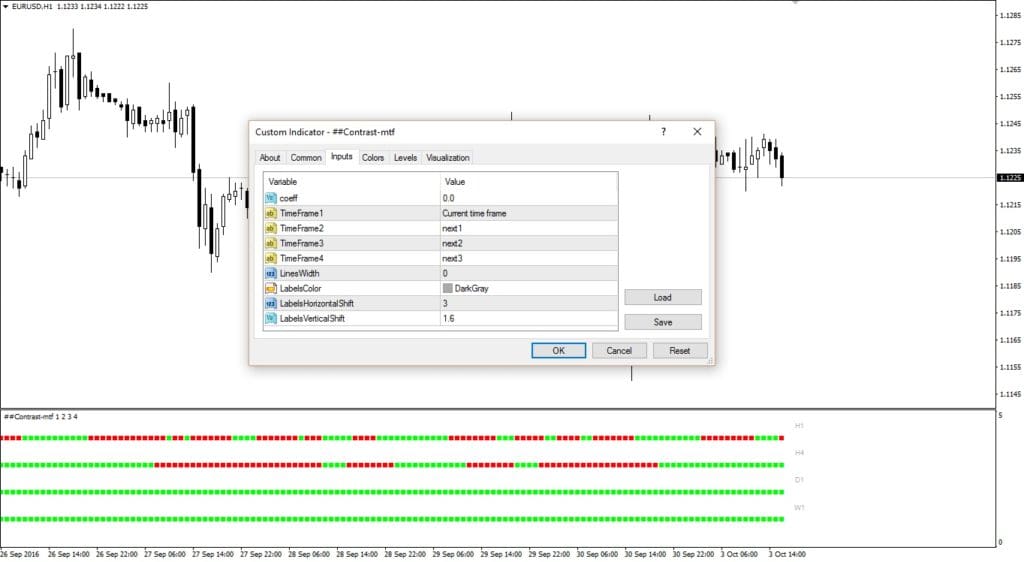Viewport: 1024px width, 562px height.
Task: Click the Cancel button
Action: [x=619, y=351]
